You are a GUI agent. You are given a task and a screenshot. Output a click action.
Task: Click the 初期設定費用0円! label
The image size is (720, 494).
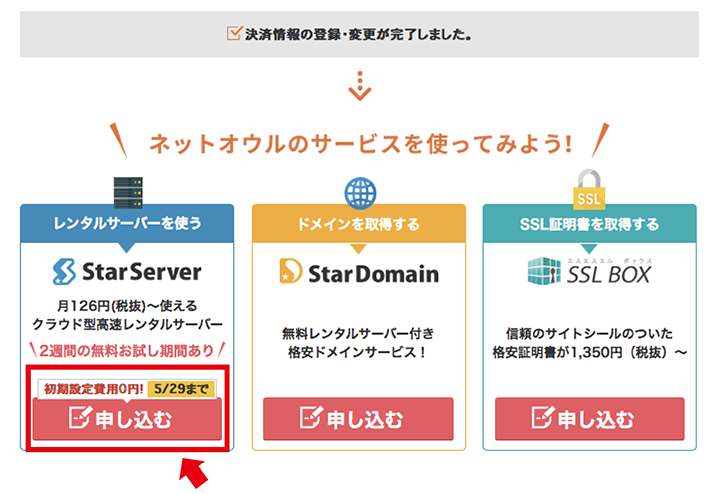click(x=94, y=389)
